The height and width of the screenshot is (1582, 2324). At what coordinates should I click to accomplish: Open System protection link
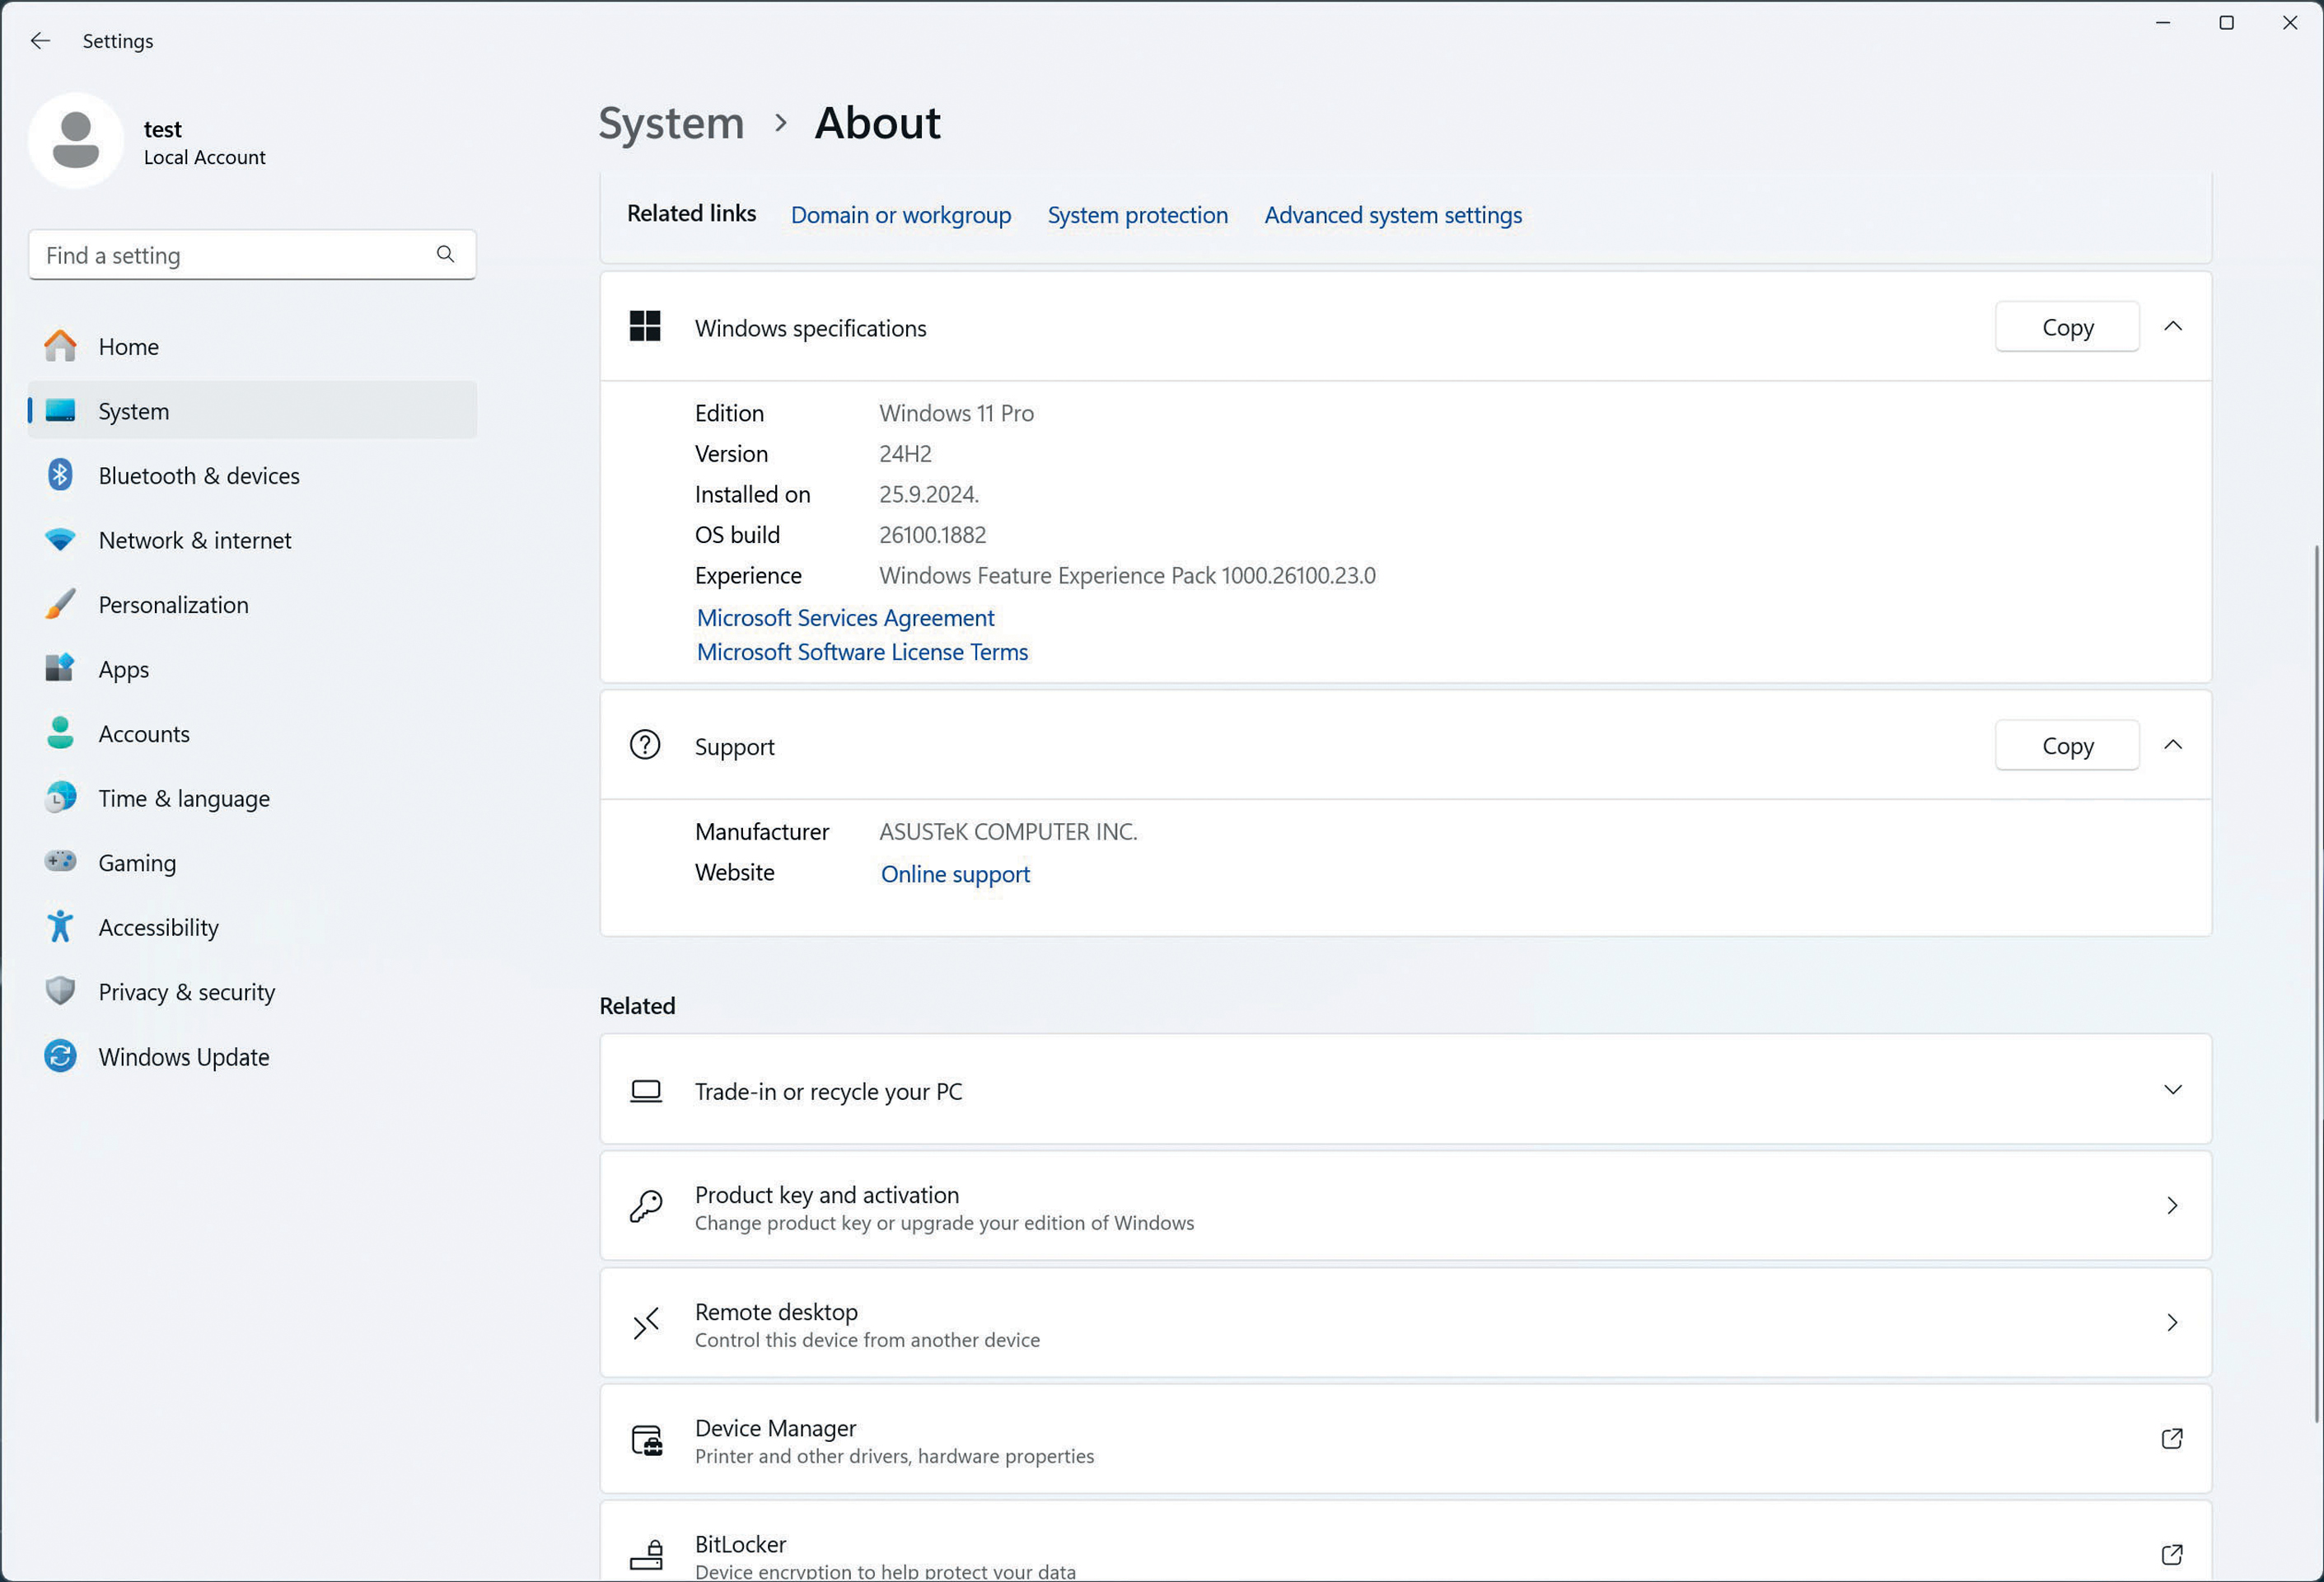pyautogui.click(x=1137, y=215)
